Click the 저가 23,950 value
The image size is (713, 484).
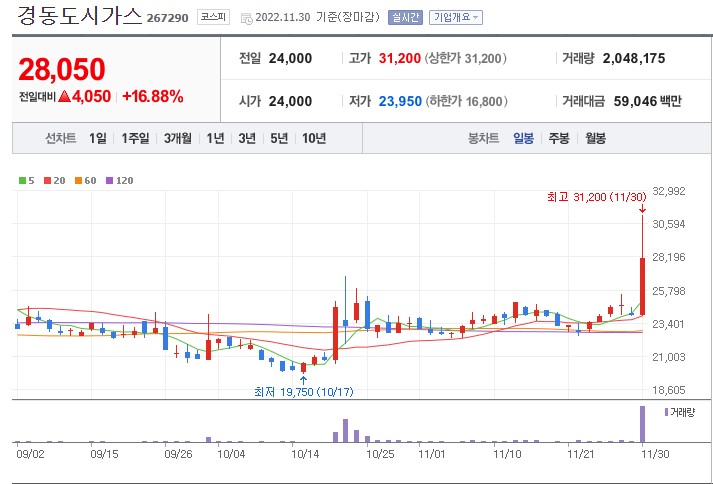(400, 101)
